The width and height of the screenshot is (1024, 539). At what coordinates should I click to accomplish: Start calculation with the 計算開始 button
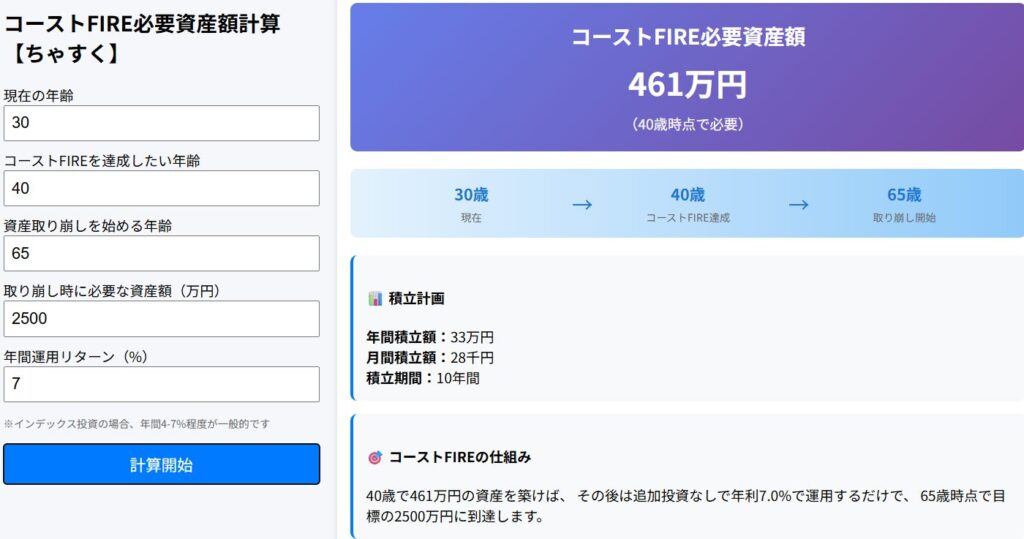point(161,465)
